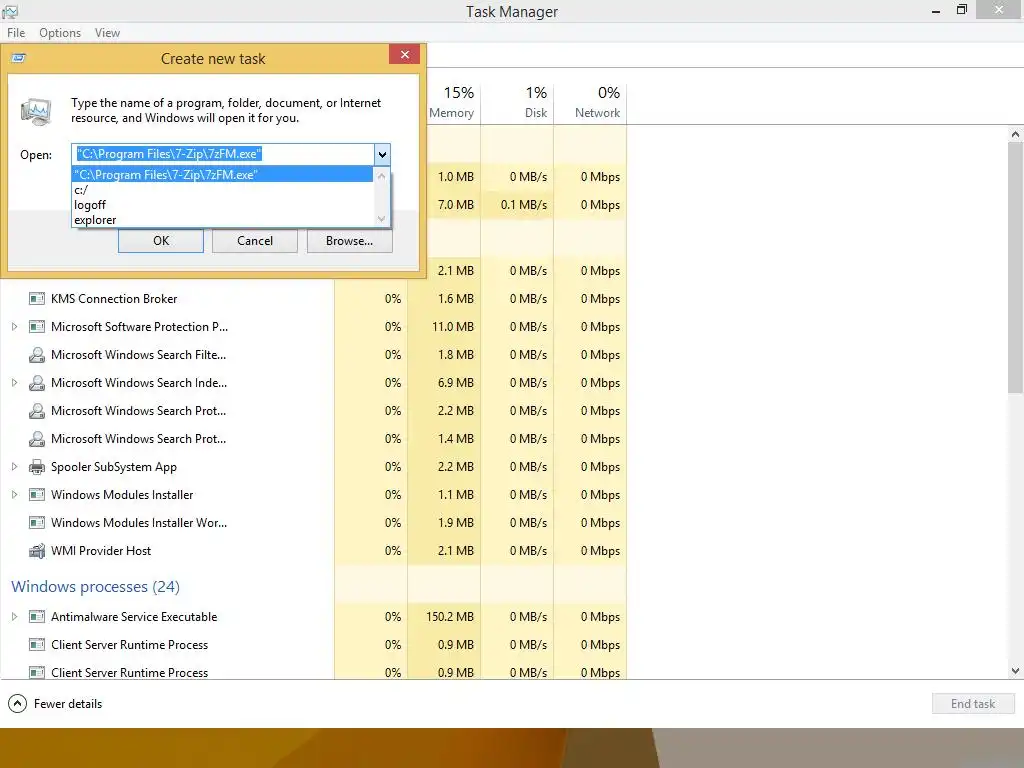Click the process list scrollbar down arrow
Screen dimensions: 1024x768
tap(1016, 671)
